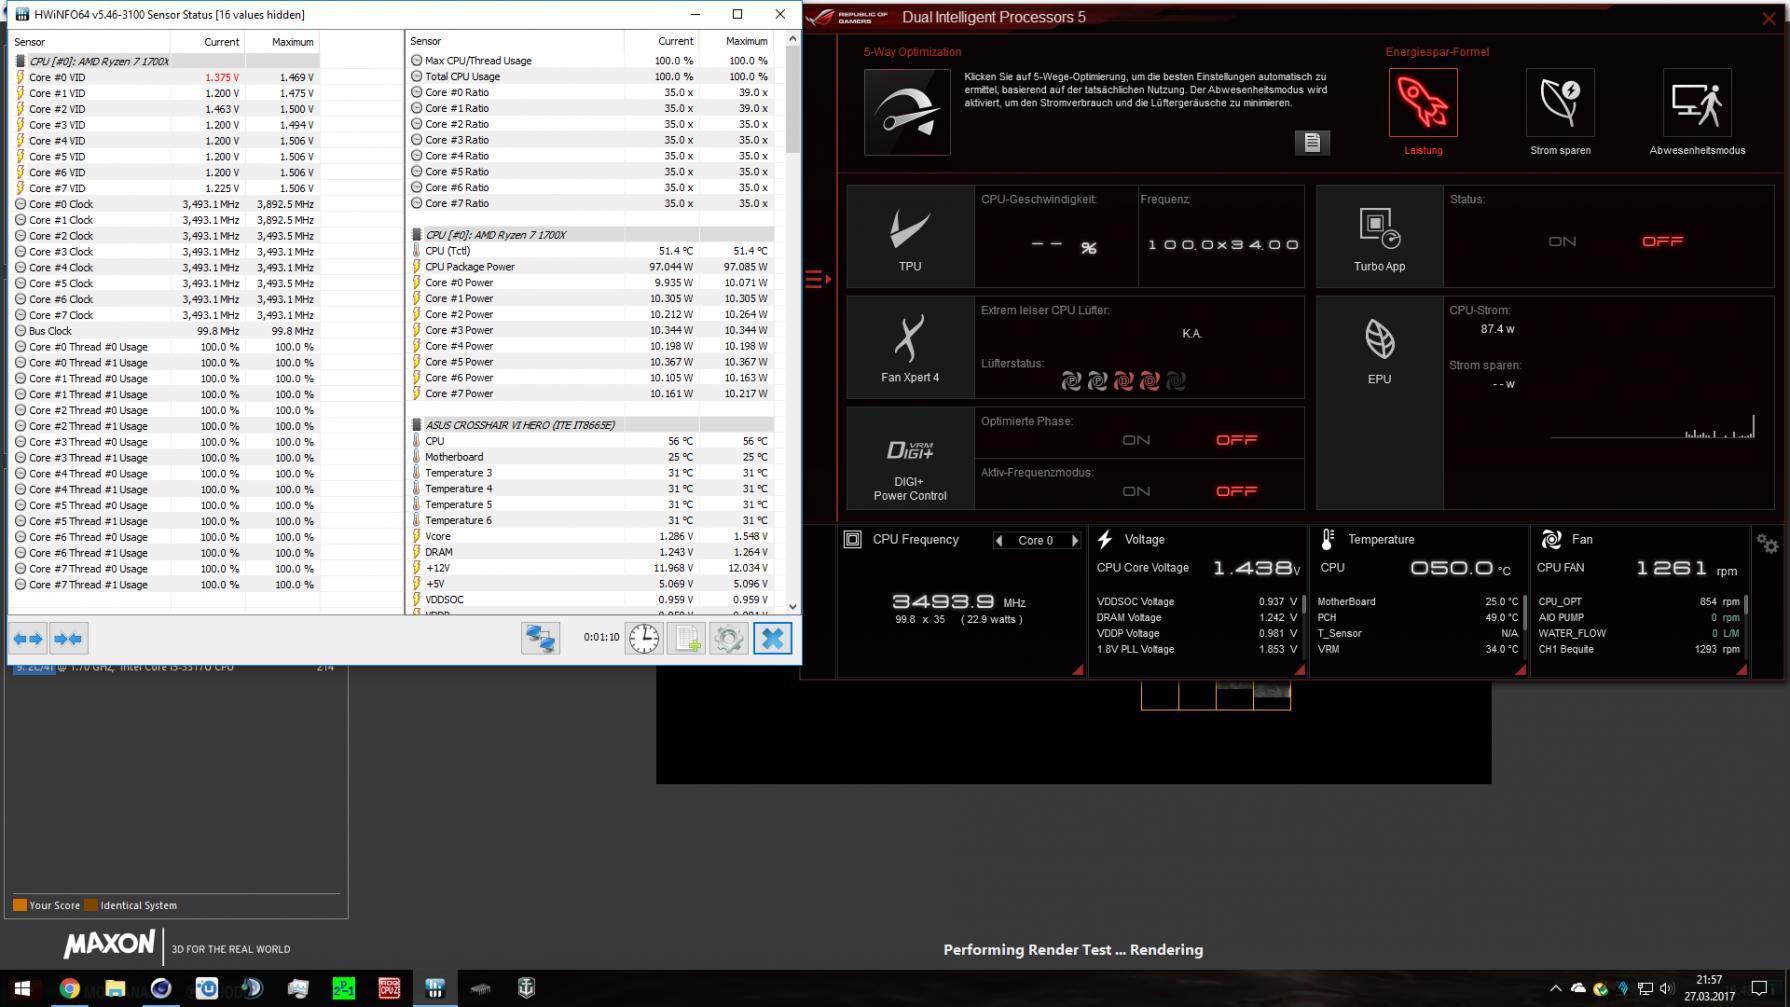Open the volume control in system tray

(1666, 988)
